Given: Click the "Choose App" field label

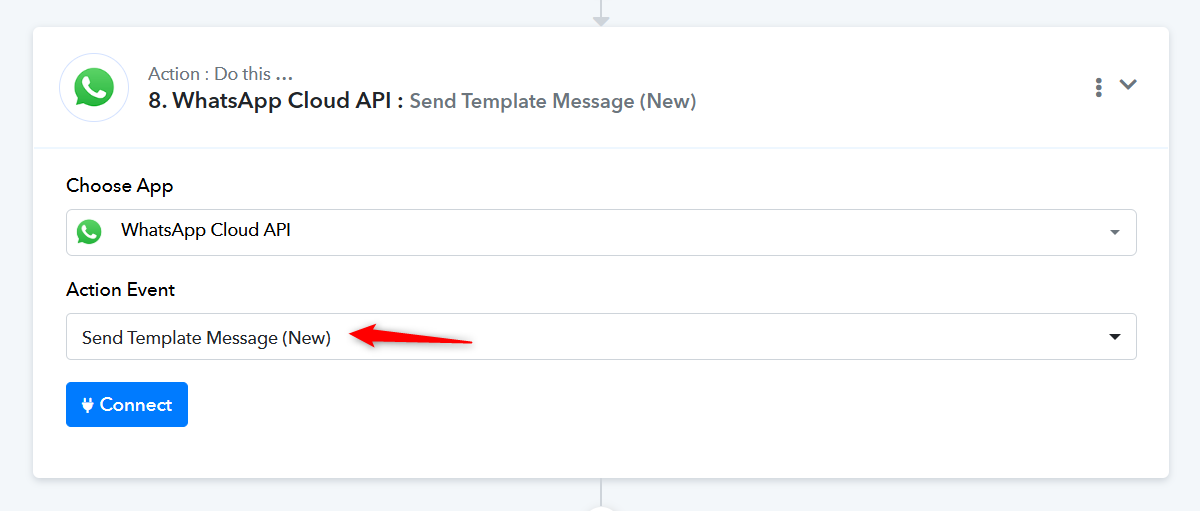Looking at the screenshot, I should (x=120, y=186).
